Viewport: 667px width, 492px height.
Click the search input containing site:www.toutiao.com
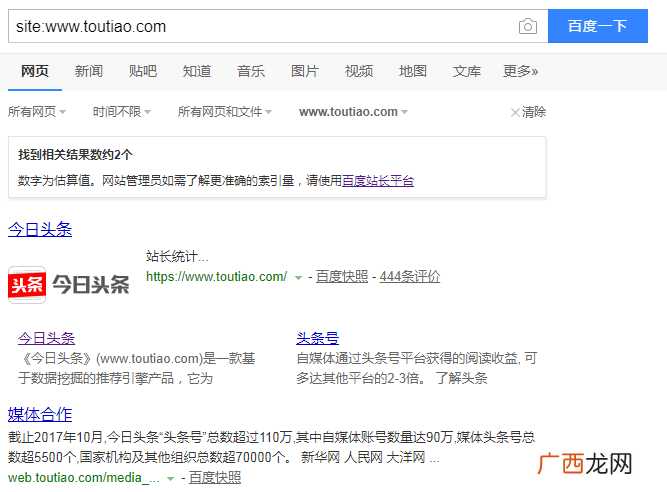264,26
